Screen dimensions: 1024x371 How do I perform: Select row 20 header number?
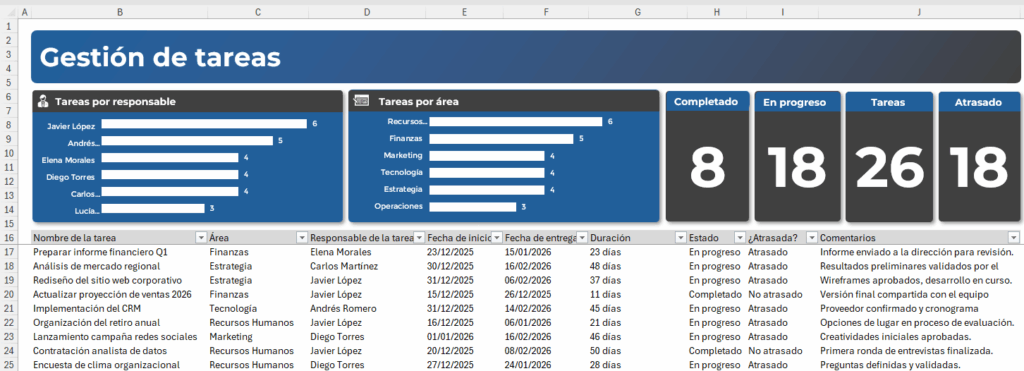coord(8,295)
